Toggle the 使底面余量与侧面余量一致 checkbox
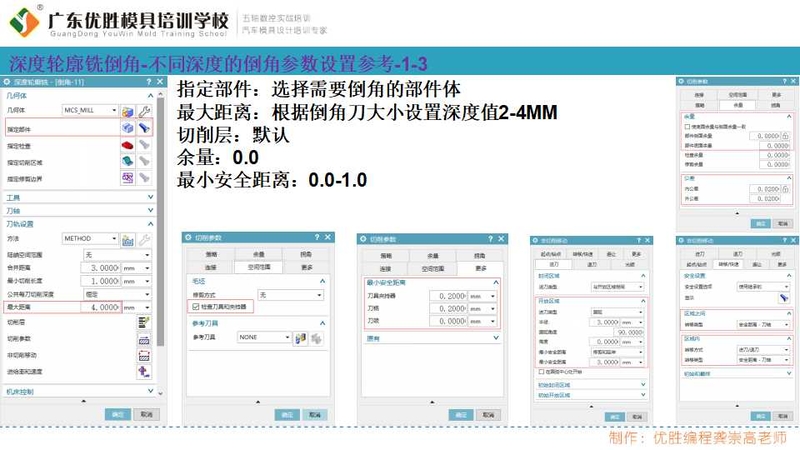 tap(687, 127)
